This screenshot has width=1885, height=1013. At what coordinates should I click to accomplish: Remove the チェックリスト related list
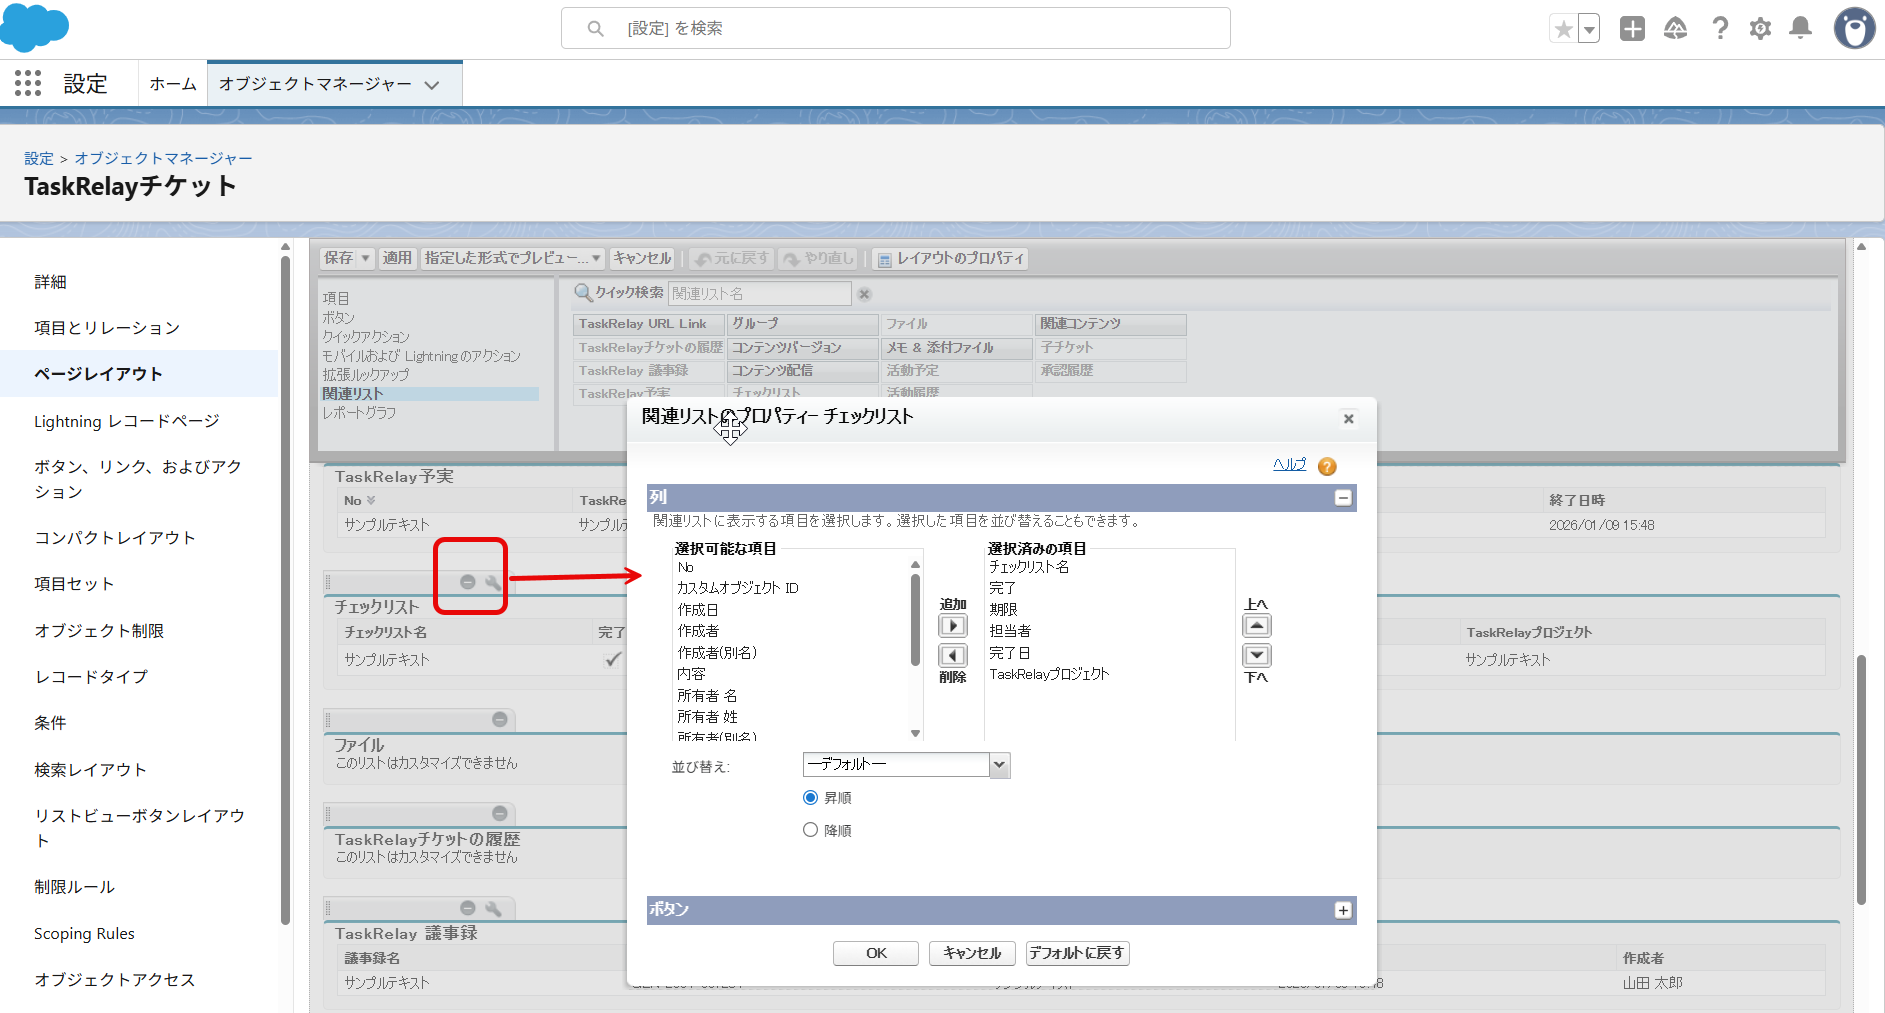(467, 582)
